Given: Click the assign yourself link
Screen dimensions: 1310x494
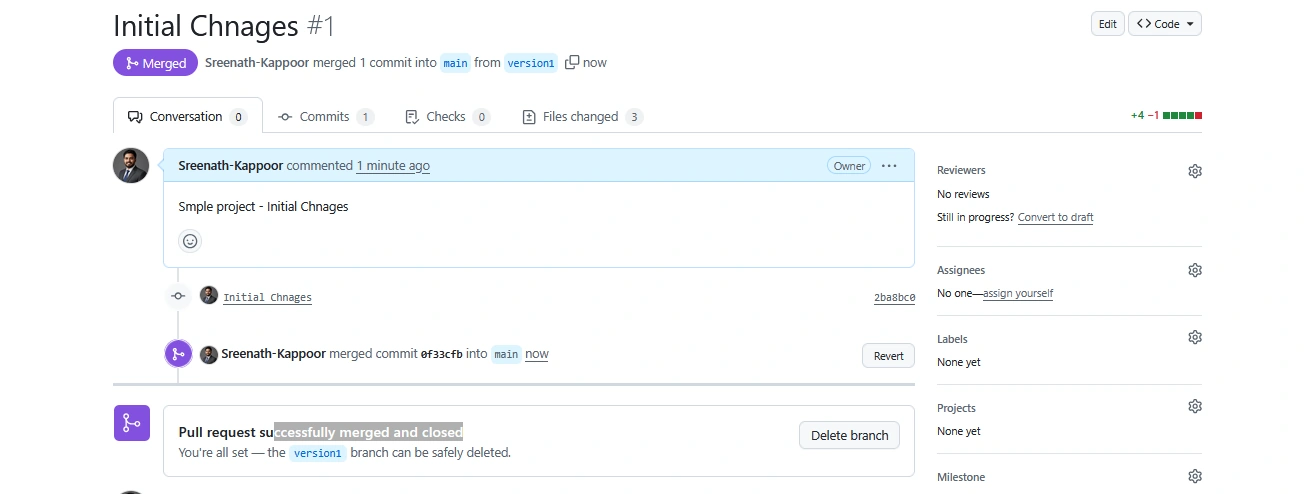Looking at the screenshot, I should [1018, 293].
